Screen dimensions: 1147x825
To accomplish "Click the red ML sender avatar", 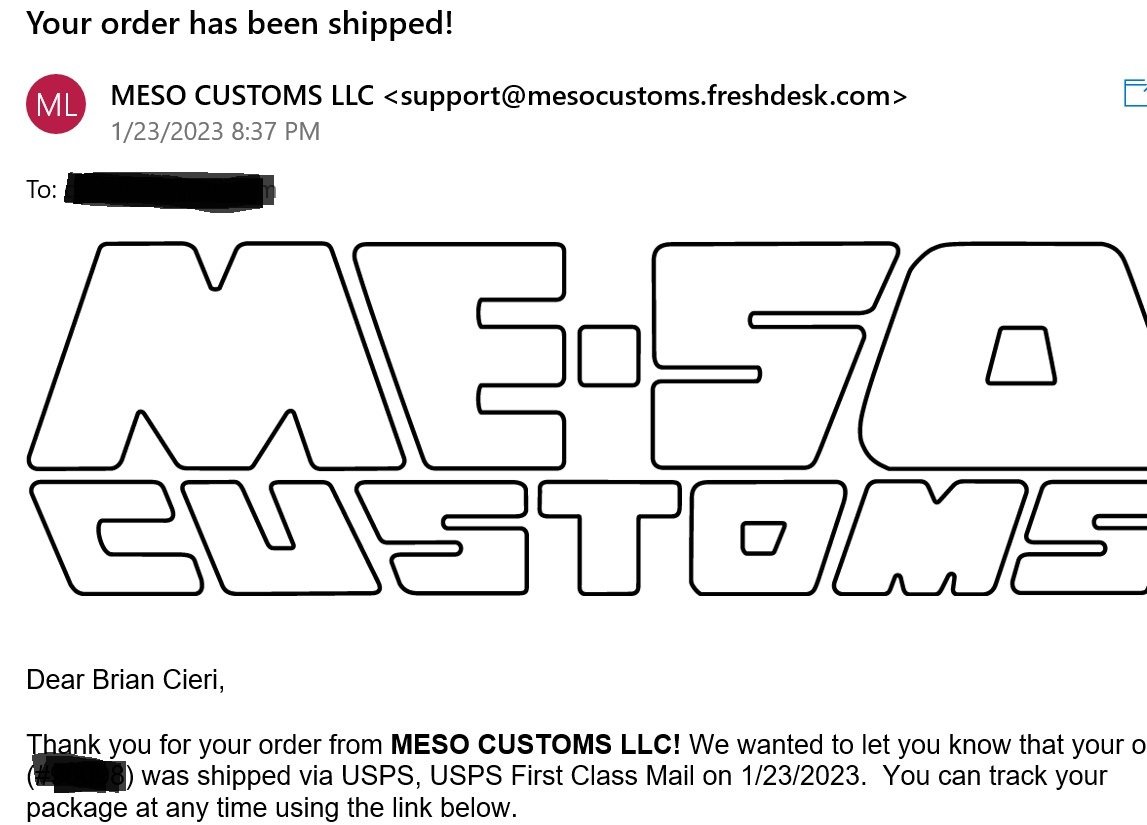I will click(56, 105).
